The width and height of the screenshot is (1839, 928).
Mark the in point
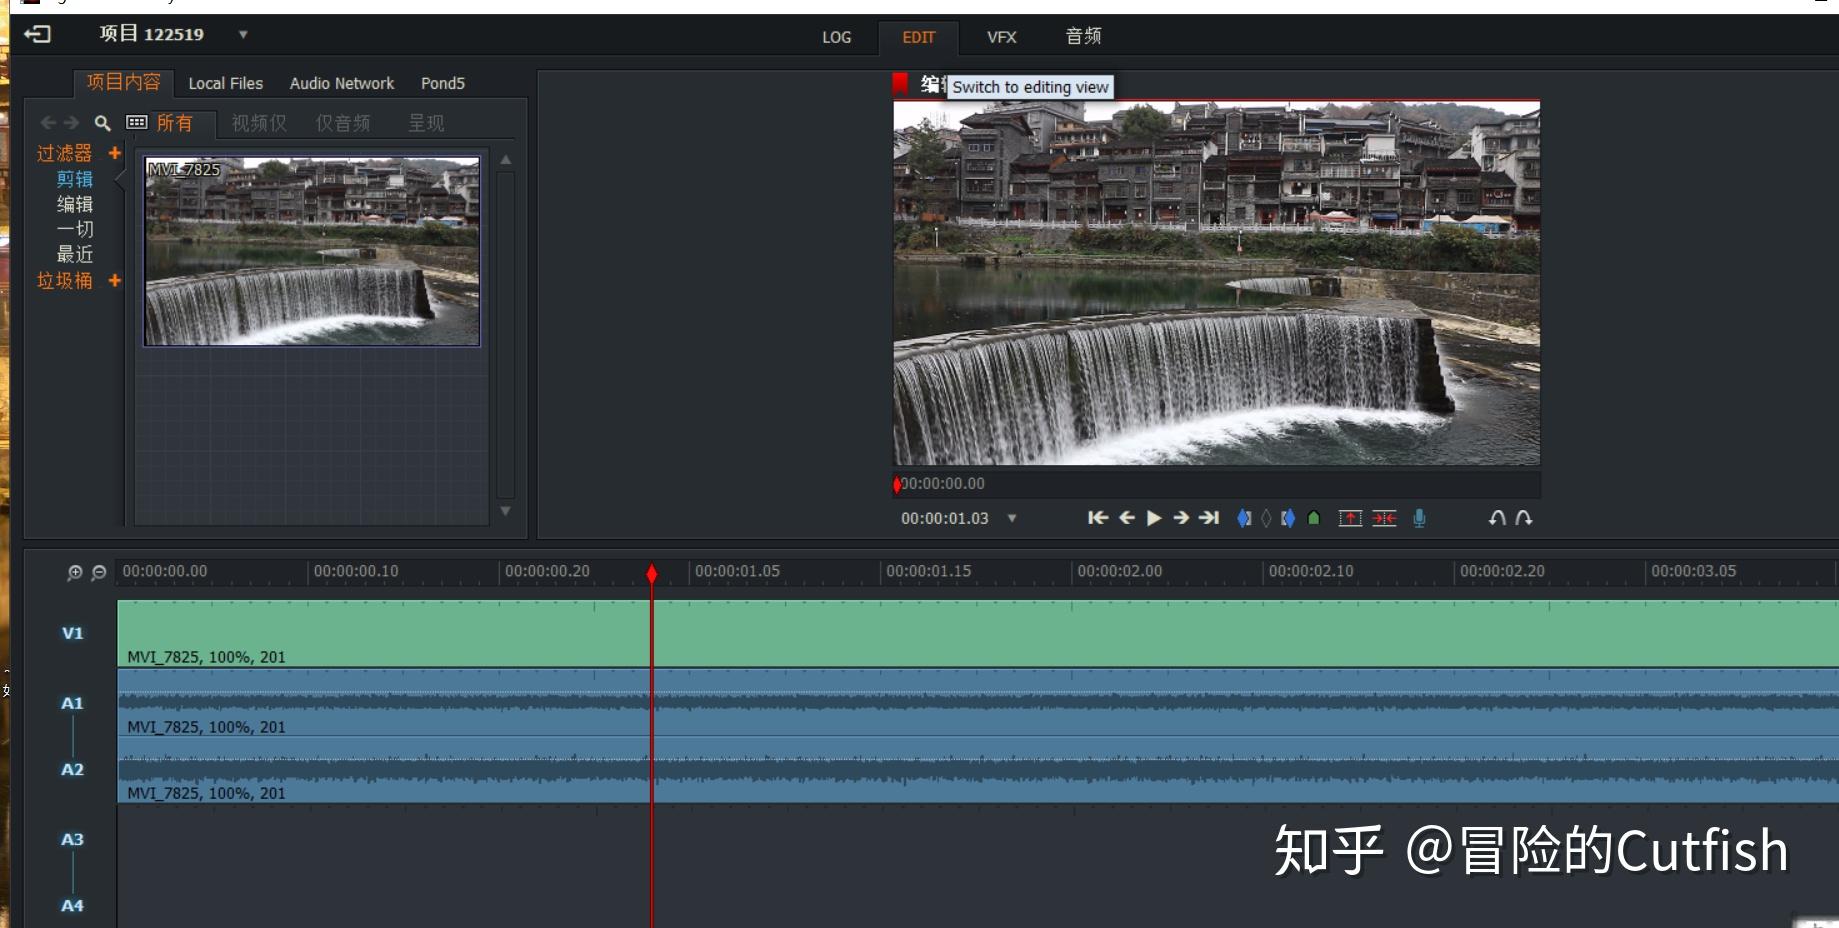[1244, 518]
